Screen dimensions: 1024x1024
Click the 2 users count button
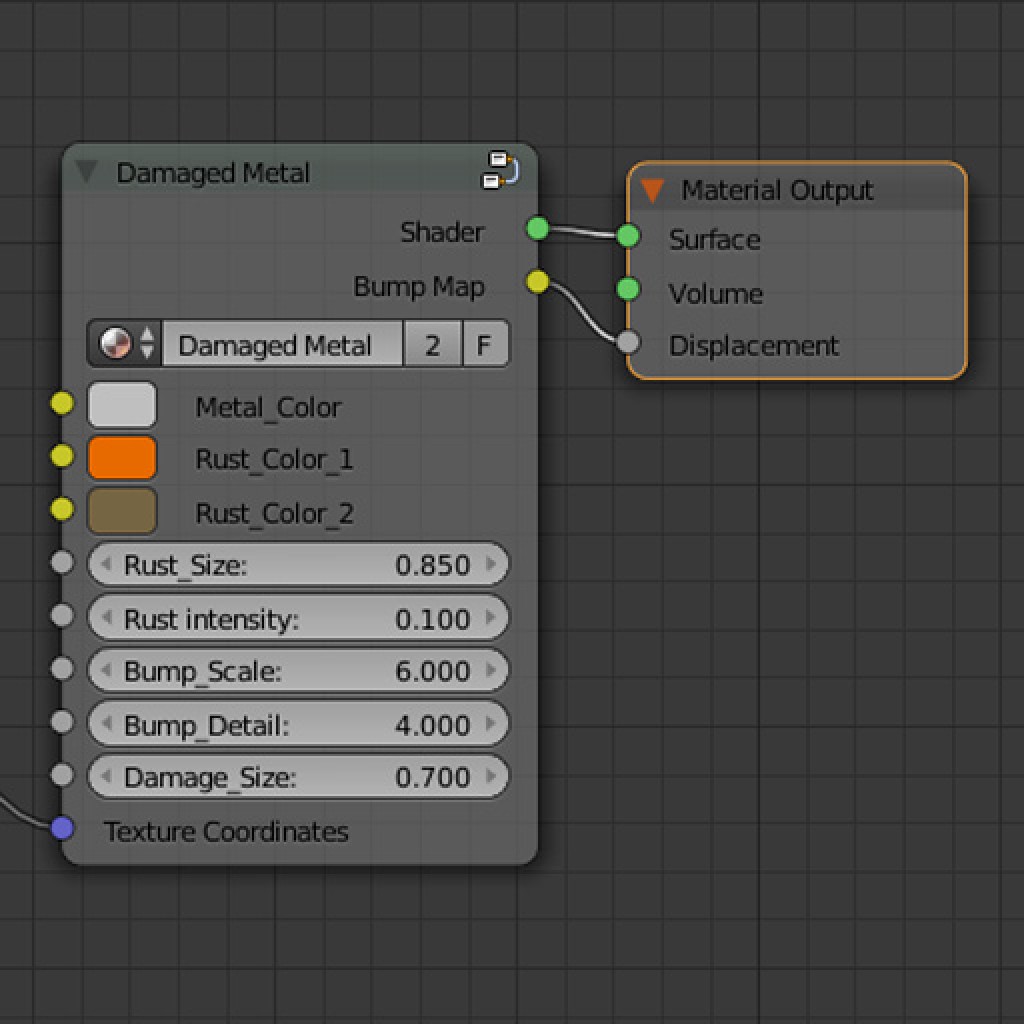point(433,344)
